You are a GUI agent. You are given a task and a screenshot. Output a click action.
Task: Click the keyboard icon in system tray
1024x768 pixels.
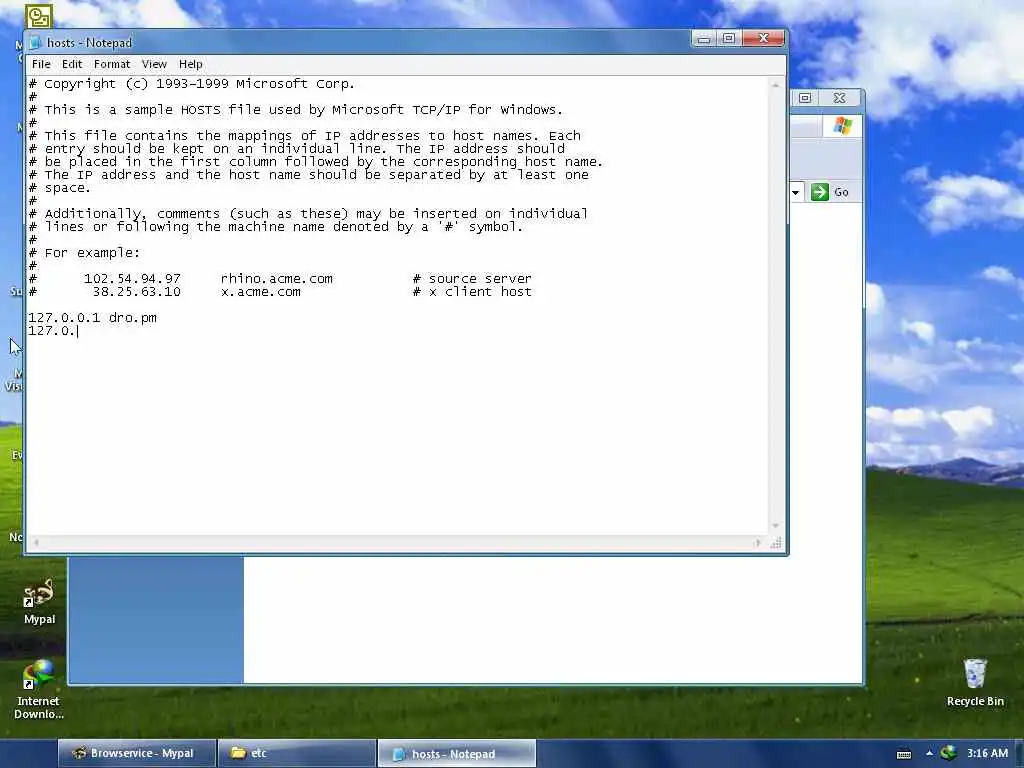[x=904, y=754]
